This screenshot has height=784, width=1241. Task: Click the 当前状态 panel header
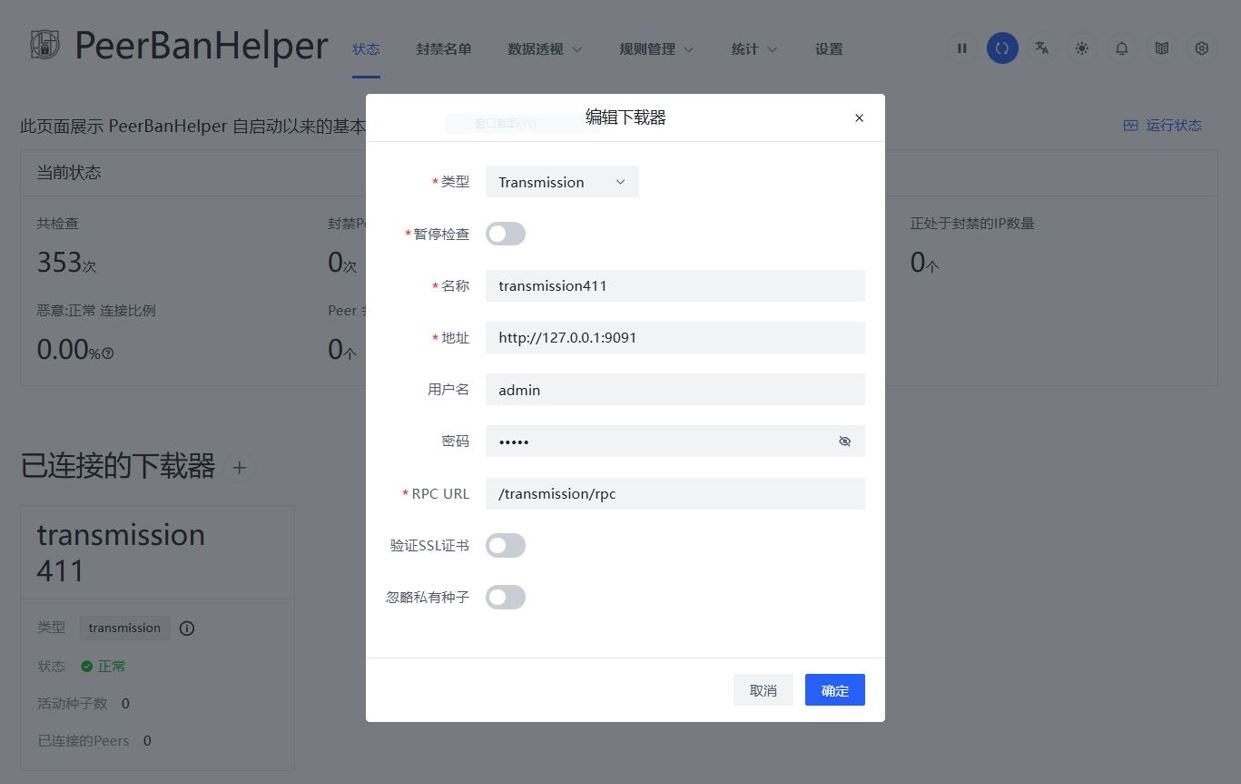click(69, 172)
